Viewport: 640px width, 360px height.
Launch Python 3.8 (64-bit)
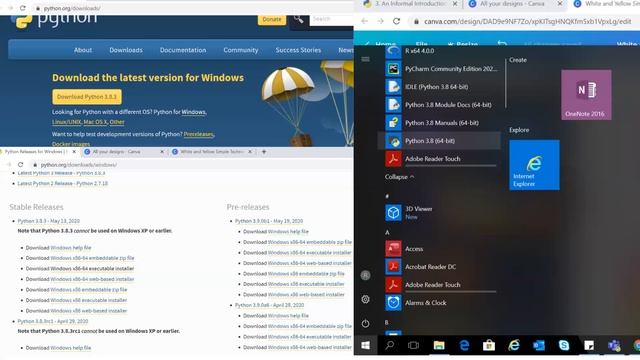point(439,141)
